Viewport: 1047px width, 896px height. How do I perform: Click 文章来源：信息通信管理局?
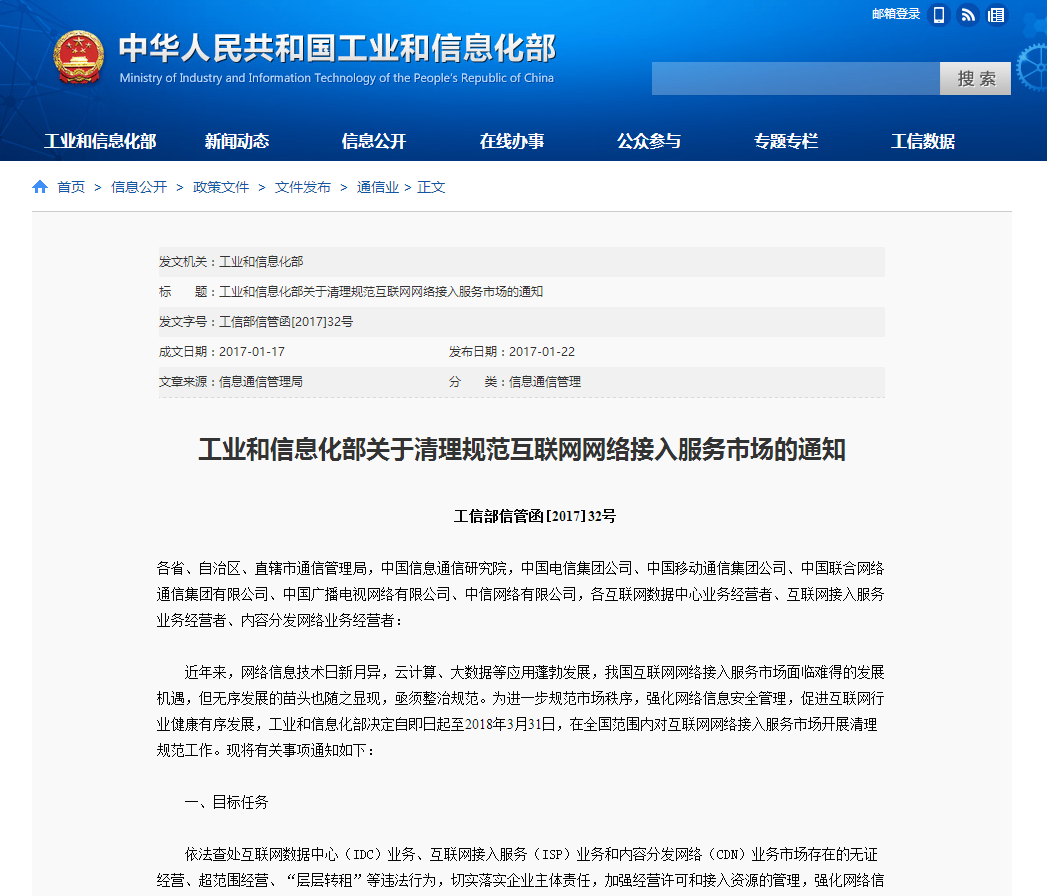230,382
